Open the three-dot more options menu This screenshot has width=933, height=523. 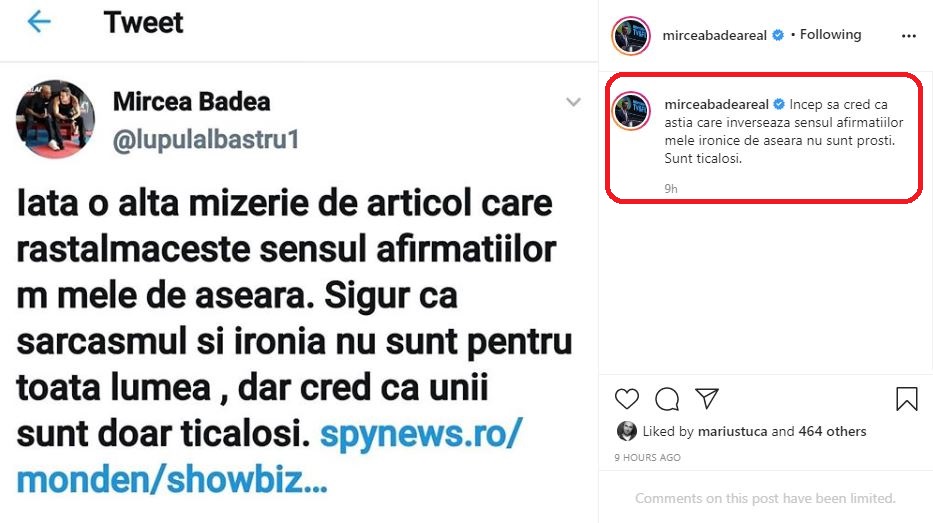(909, 36)
